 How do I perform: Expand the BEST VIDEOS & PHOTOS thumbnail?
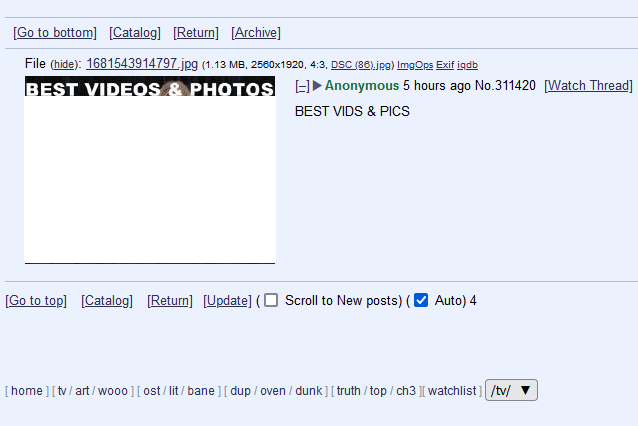(150, 170)
